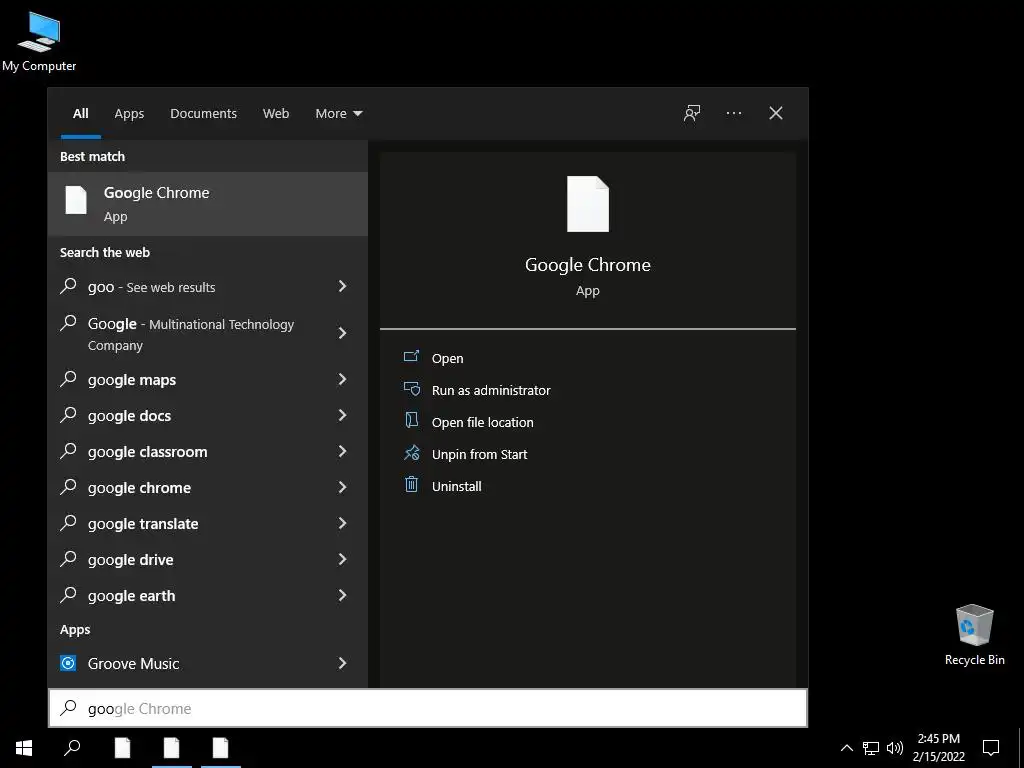Expand arrow for 'goo - See web results'
This screenshot has width=1024, height=768.
[x=342, y=286]
